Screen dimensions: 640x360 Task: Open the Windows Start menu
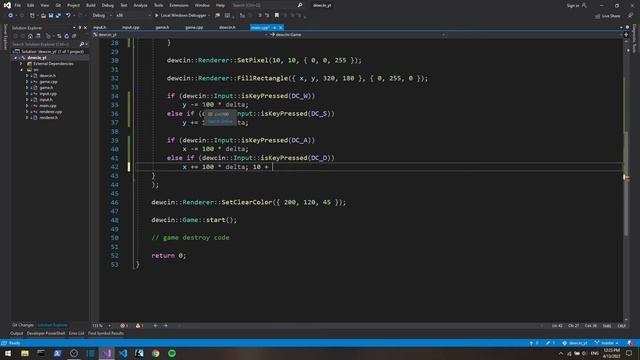(8, 353)
